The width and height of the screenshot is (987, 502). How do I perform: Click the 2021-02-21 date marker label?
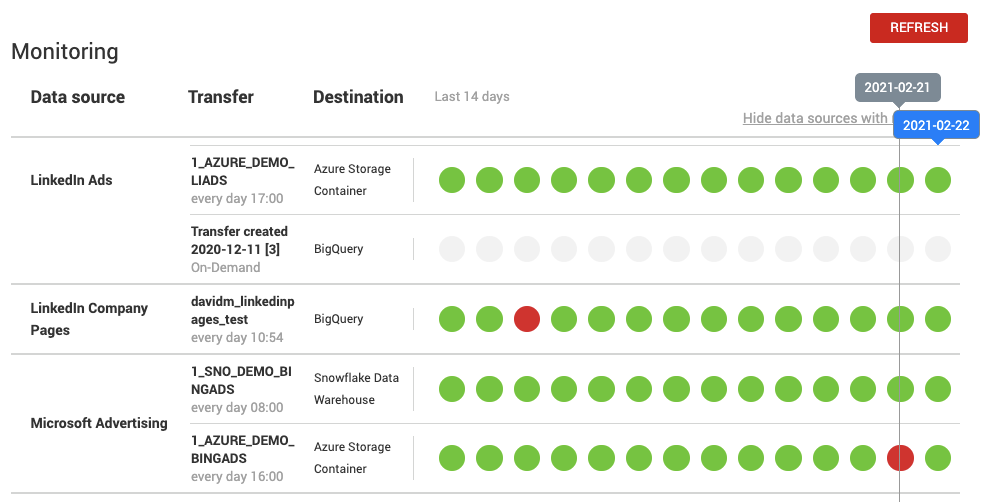point(897,88)
